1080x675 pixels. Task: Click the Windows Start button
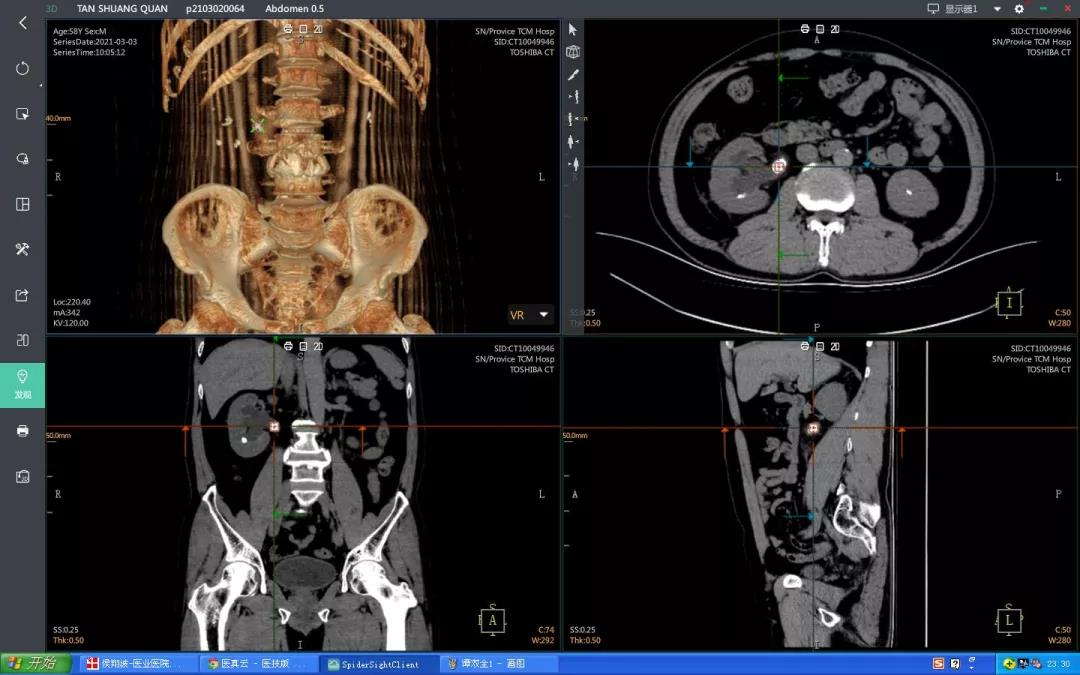click(x=36, y=663)
